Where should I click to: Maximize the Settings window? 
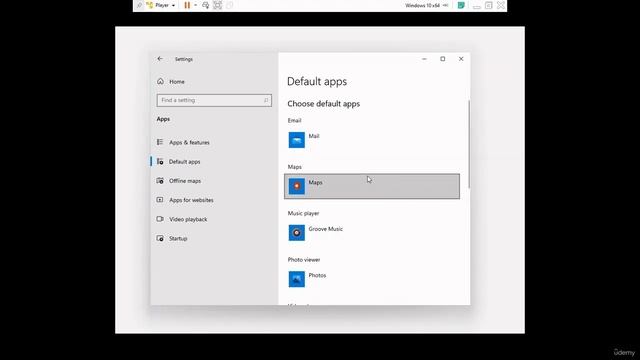(443, 59)
